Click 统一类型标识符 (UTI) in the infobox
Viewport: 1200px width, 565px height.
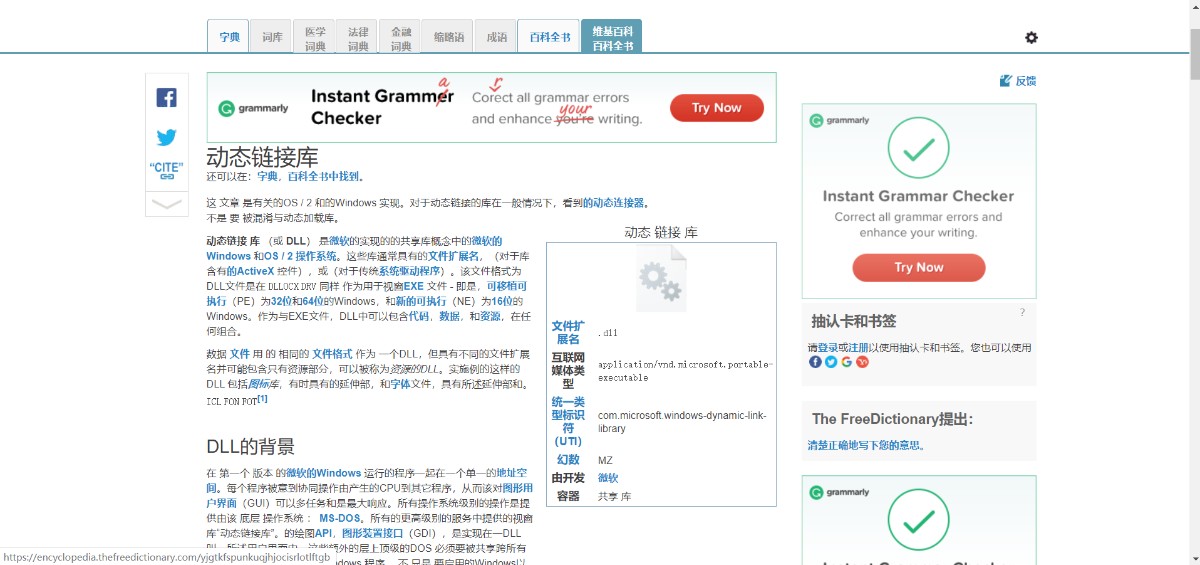click(x=568, y=421)
